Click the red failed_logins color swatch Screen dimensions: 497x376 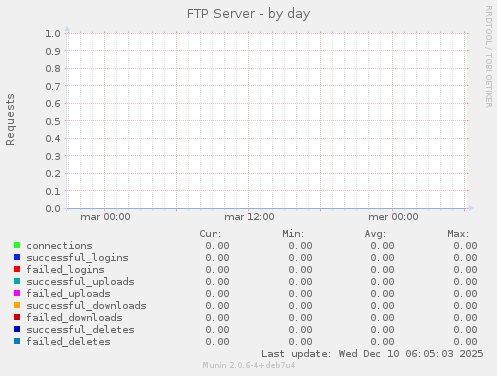[x=17, y=269]
